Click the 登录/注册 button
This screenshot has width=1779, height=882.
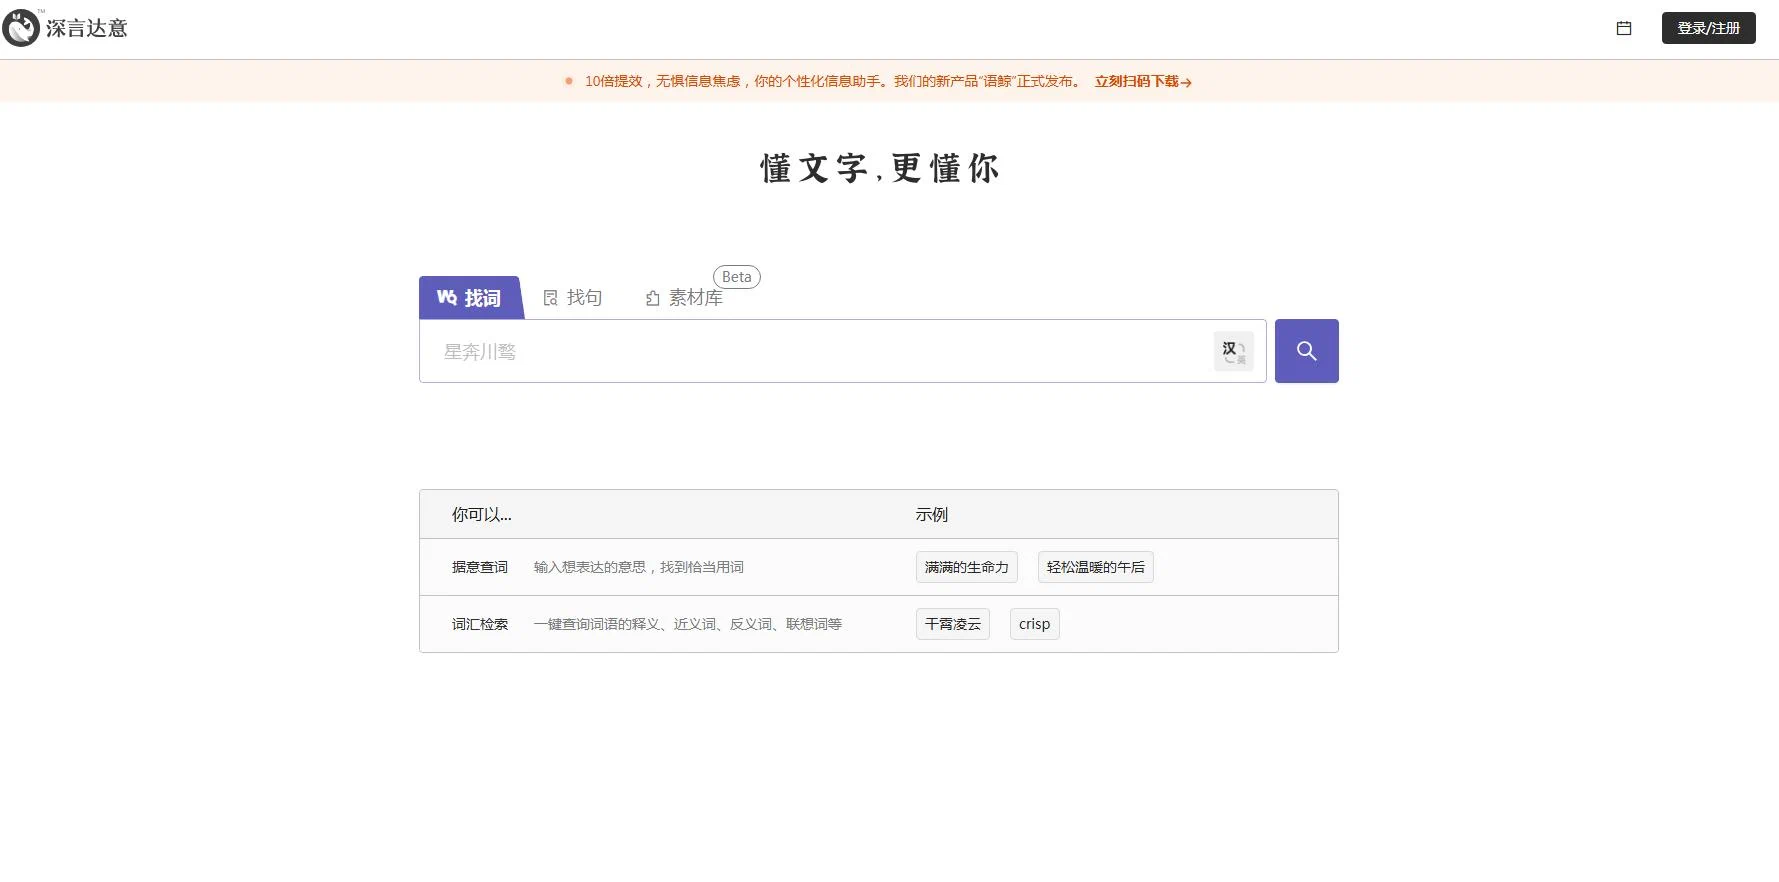pyautogui.click(x=1708, y=28)
